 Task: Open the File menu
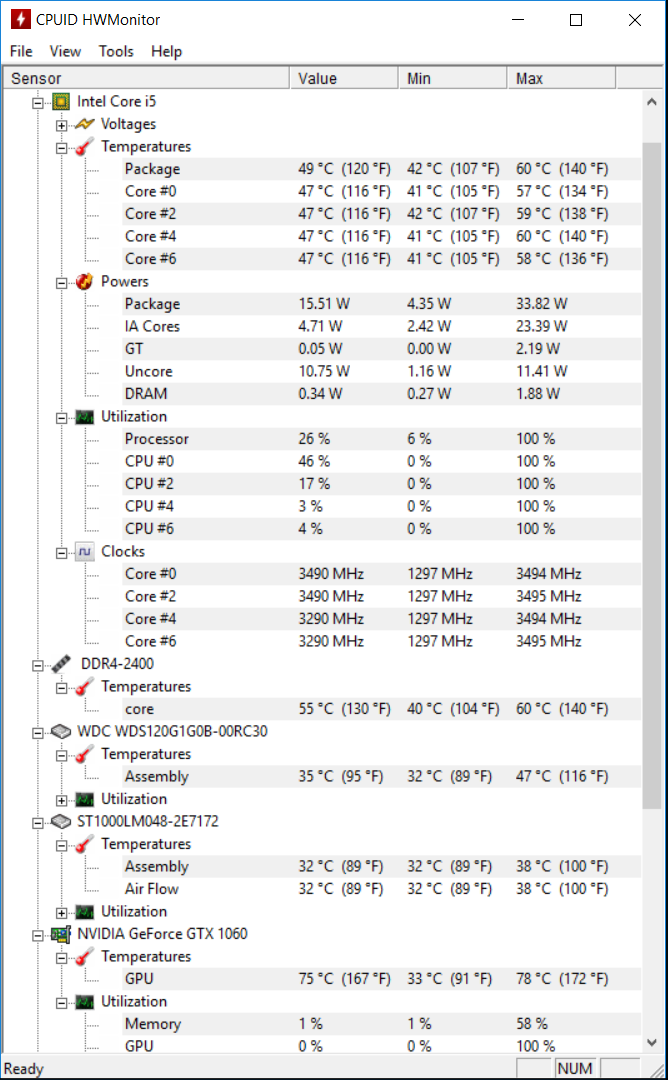[21, 51]
